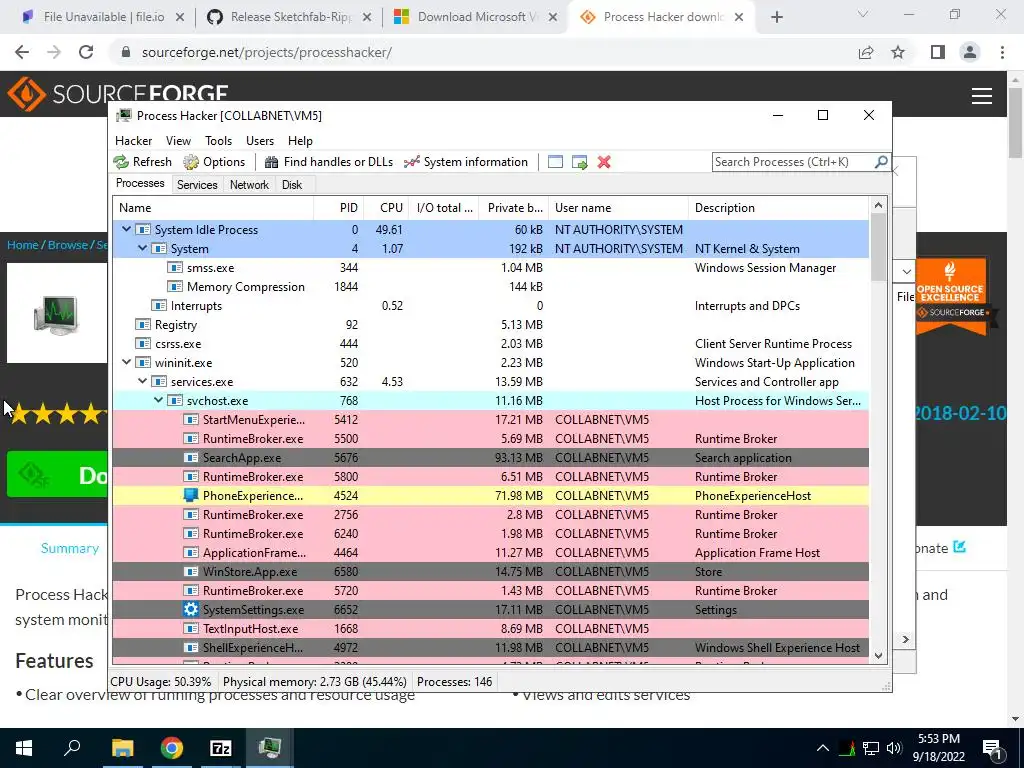1024x768 pixels.
Task: Select the Memory Compression process row
Action: [x=490, y=287]
